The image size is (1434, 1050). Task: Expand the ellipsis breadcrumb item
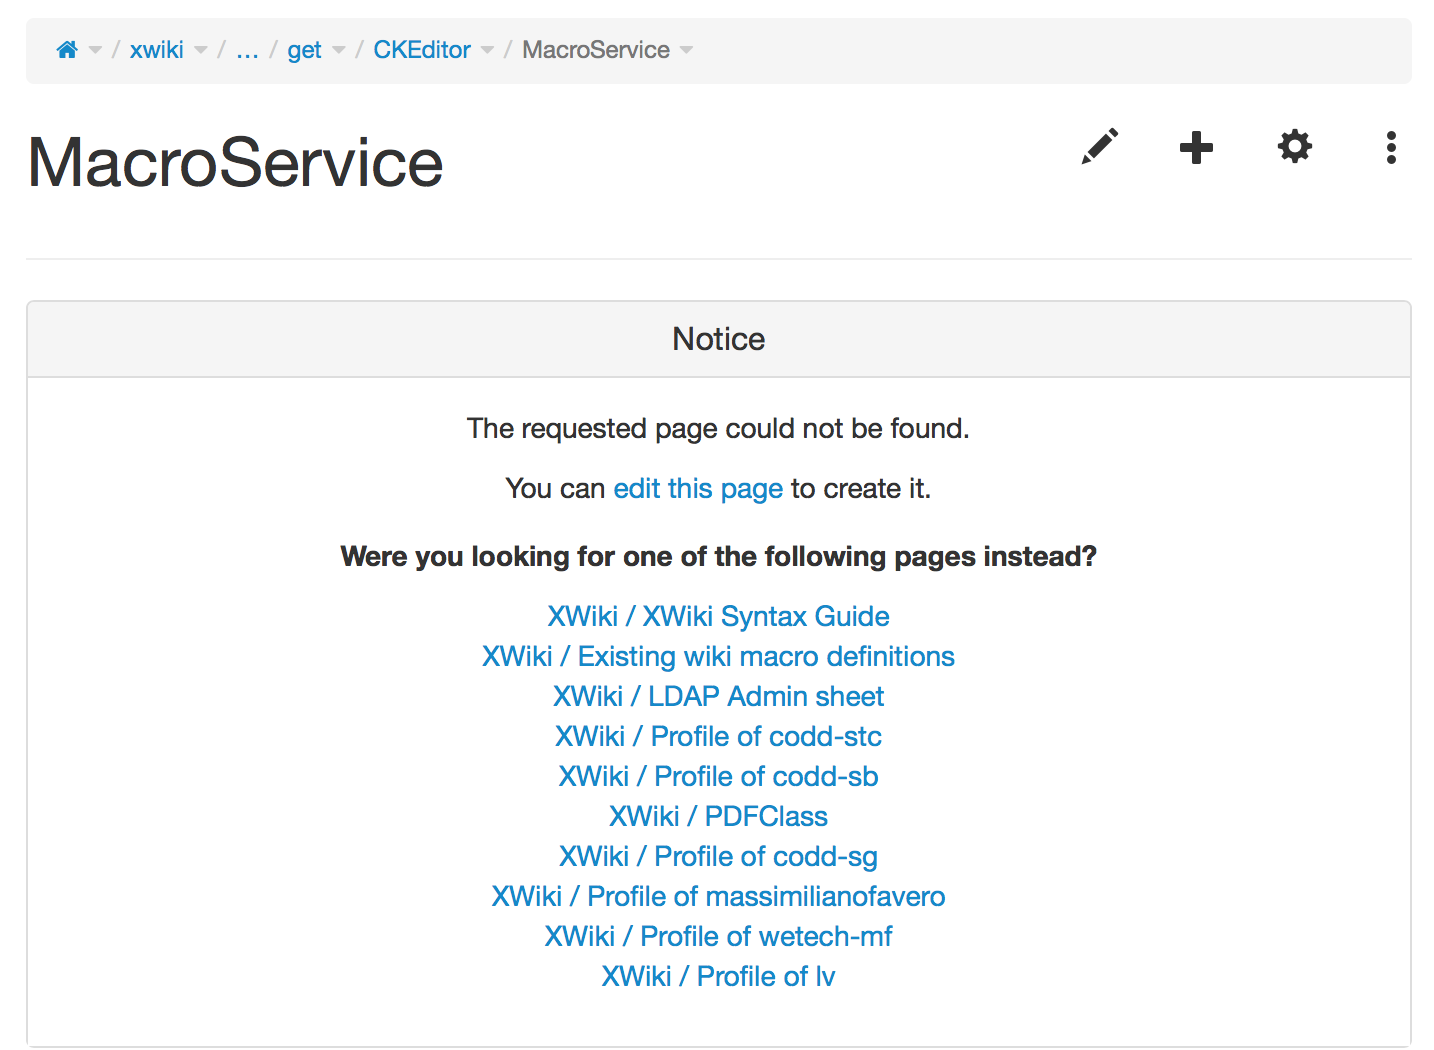[247, 50]
